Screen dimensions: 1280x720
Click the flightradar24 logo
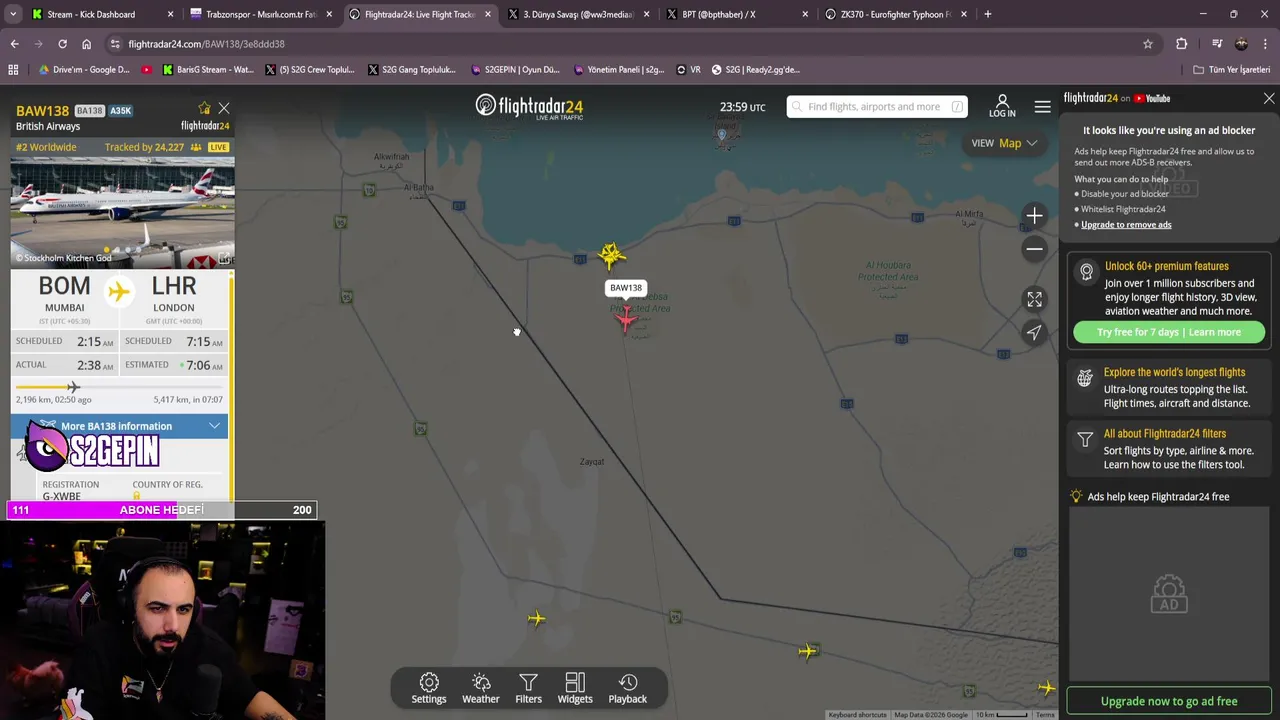pos(529,107)
